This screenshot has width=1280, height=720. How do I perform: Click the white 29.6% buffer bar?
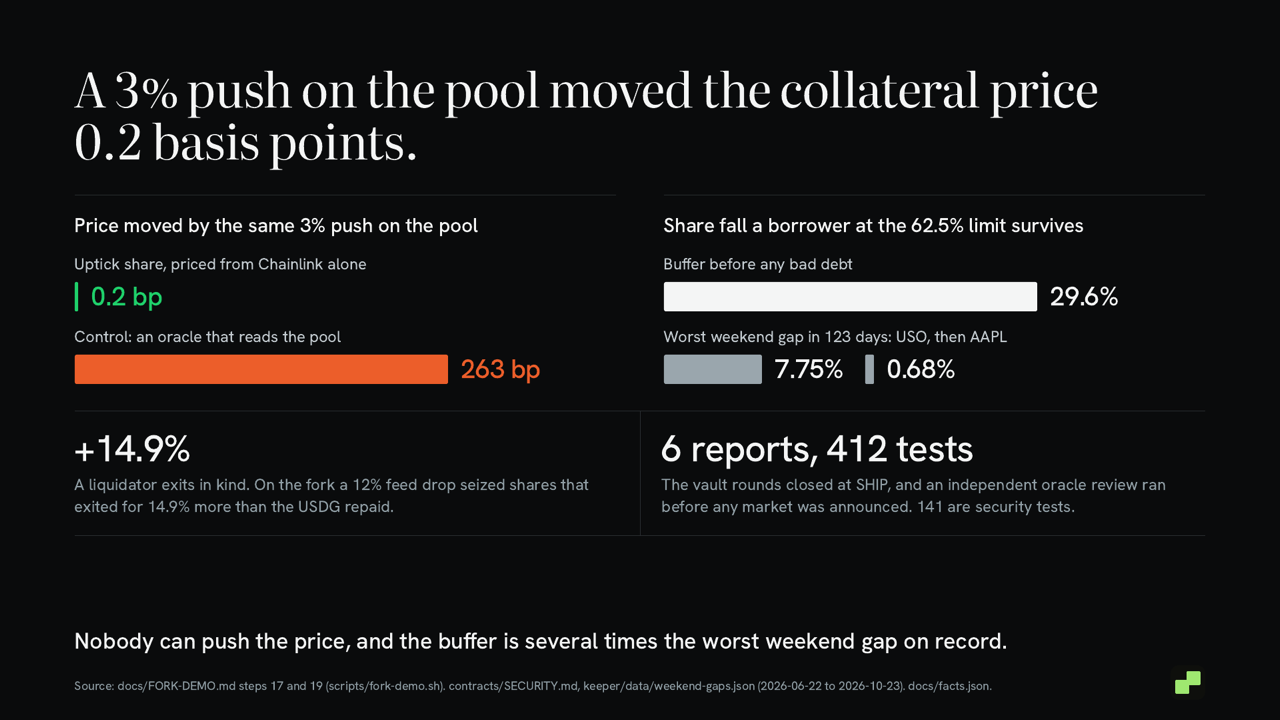[x=850, y=297]
